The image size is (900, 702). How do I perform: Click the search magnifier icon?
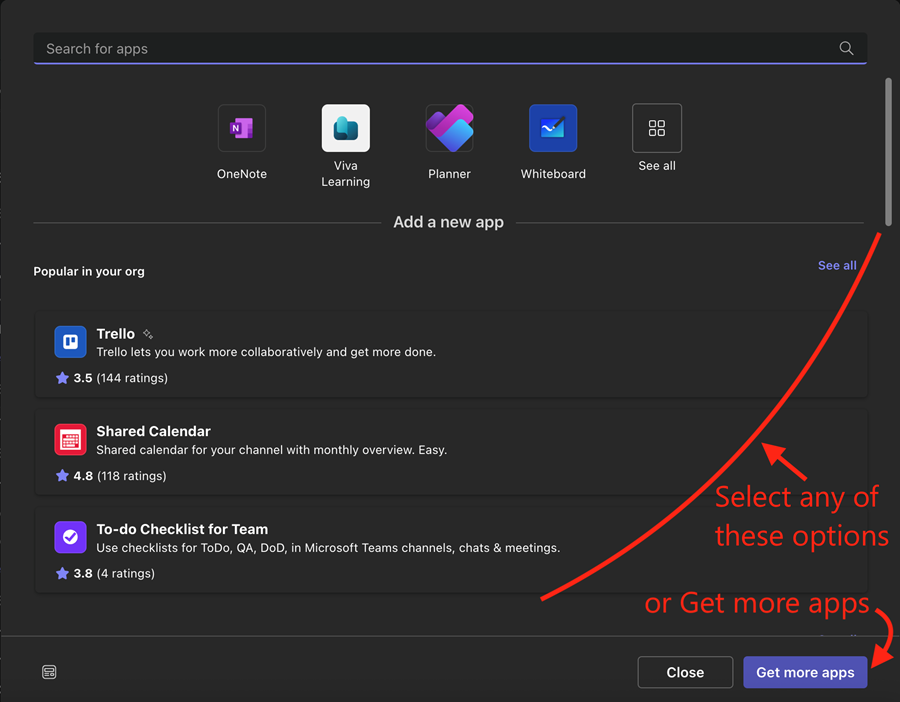(x=846, y=48)
